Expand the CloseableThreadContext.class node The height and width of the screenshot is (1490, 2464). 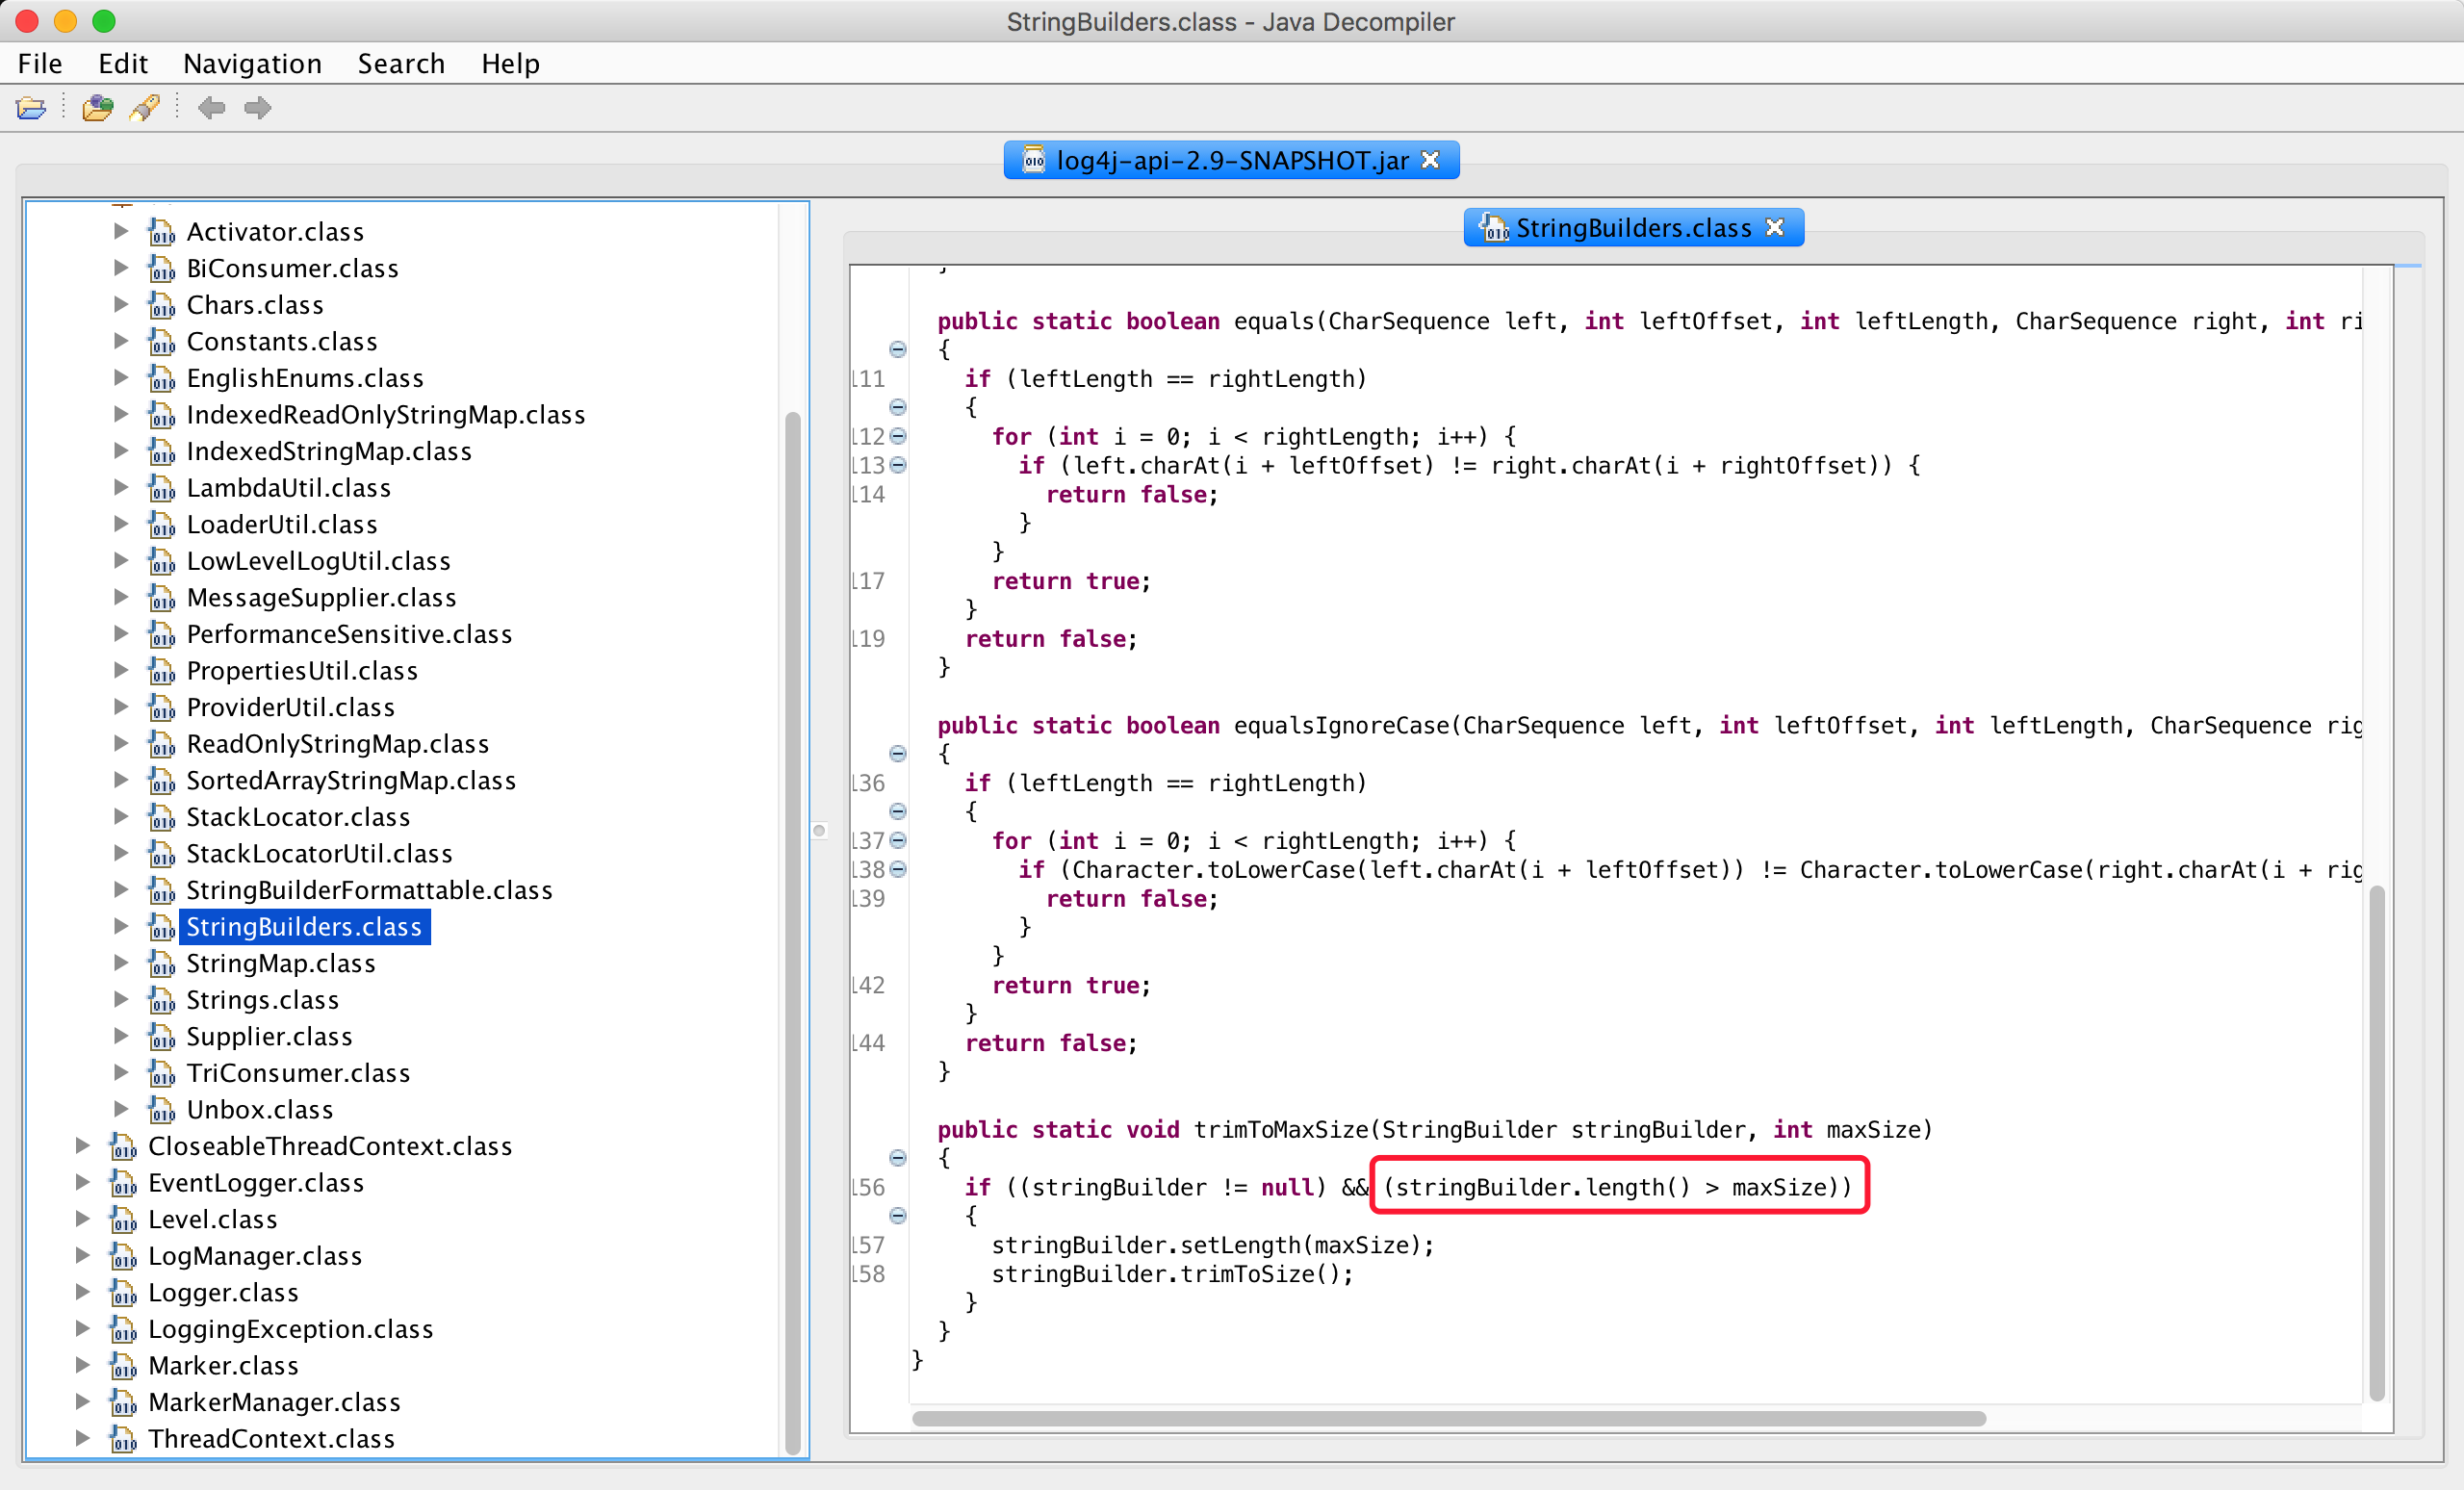(x=83, y=1146)
